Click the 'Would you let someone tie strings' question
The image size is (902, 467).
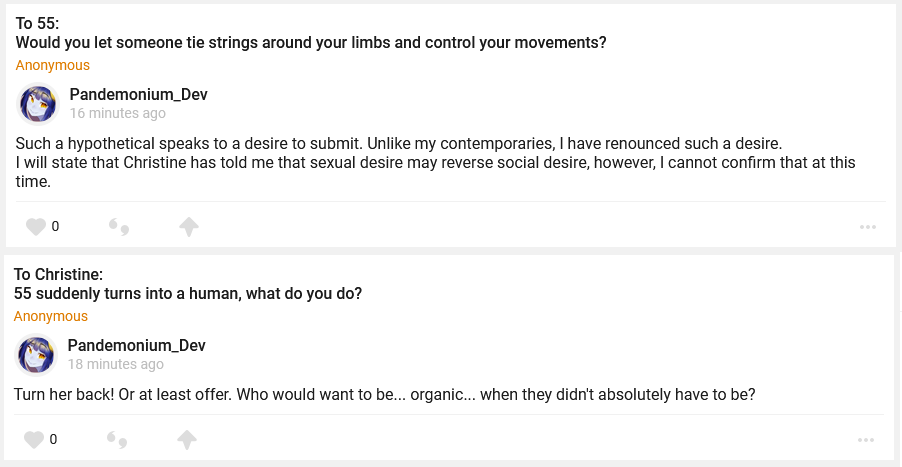pos(311,43)
